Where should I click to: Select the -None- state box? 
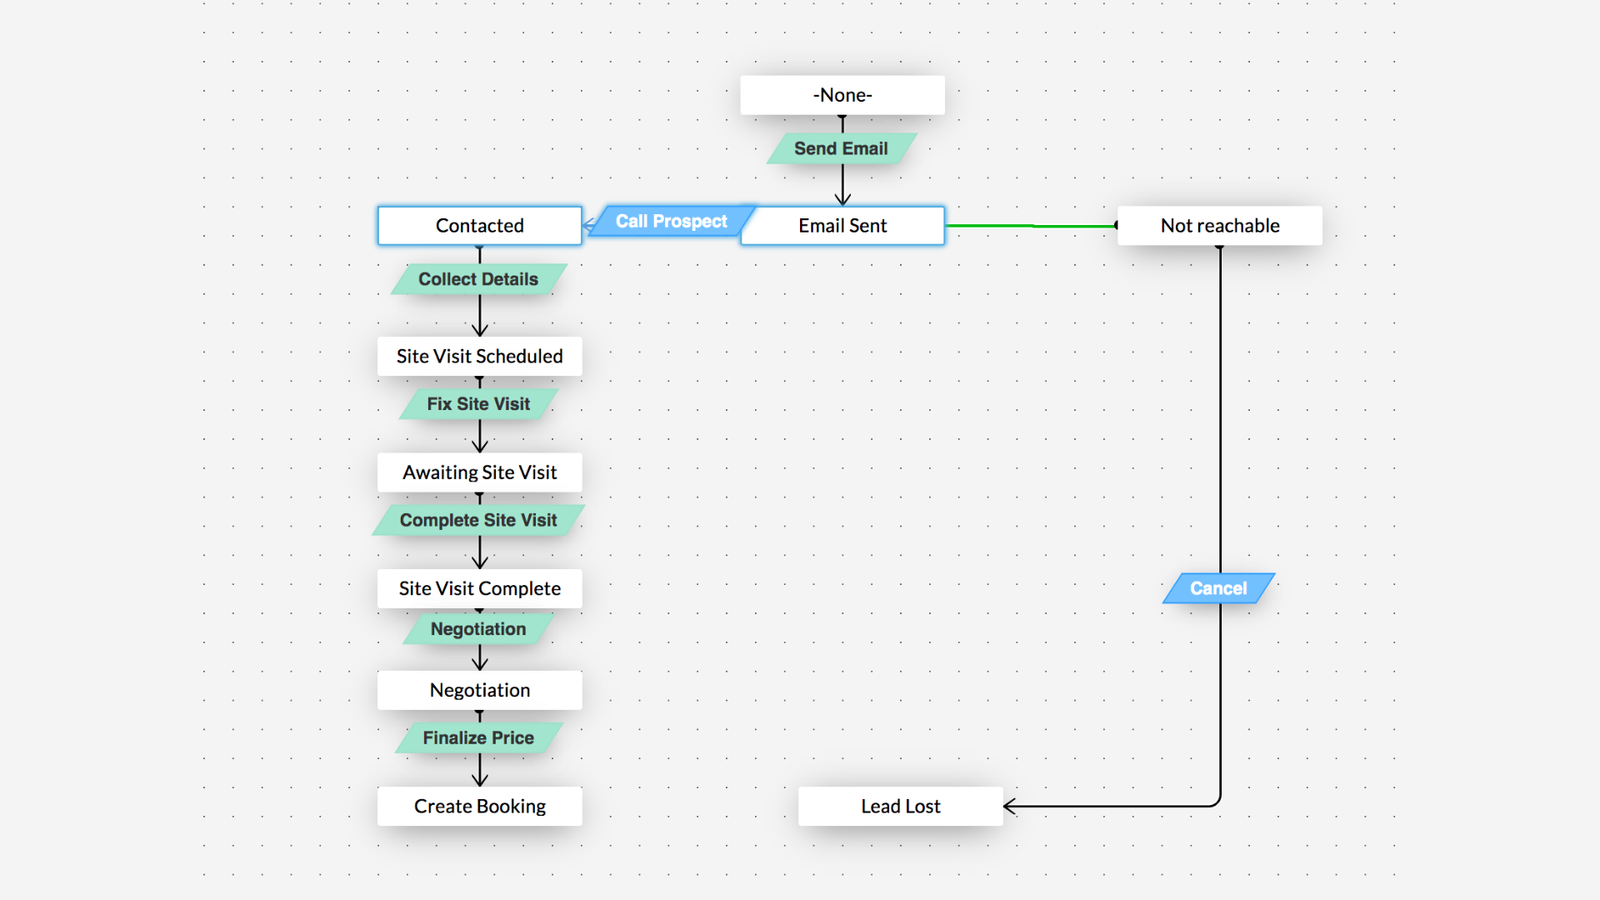(x=842, y=95)
